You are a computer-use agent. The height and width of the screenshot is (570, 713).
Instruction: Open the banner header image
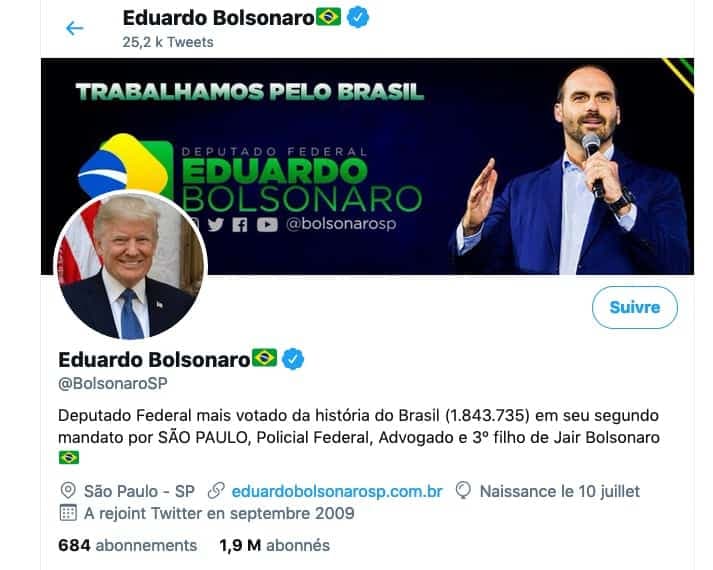point(367,166)
